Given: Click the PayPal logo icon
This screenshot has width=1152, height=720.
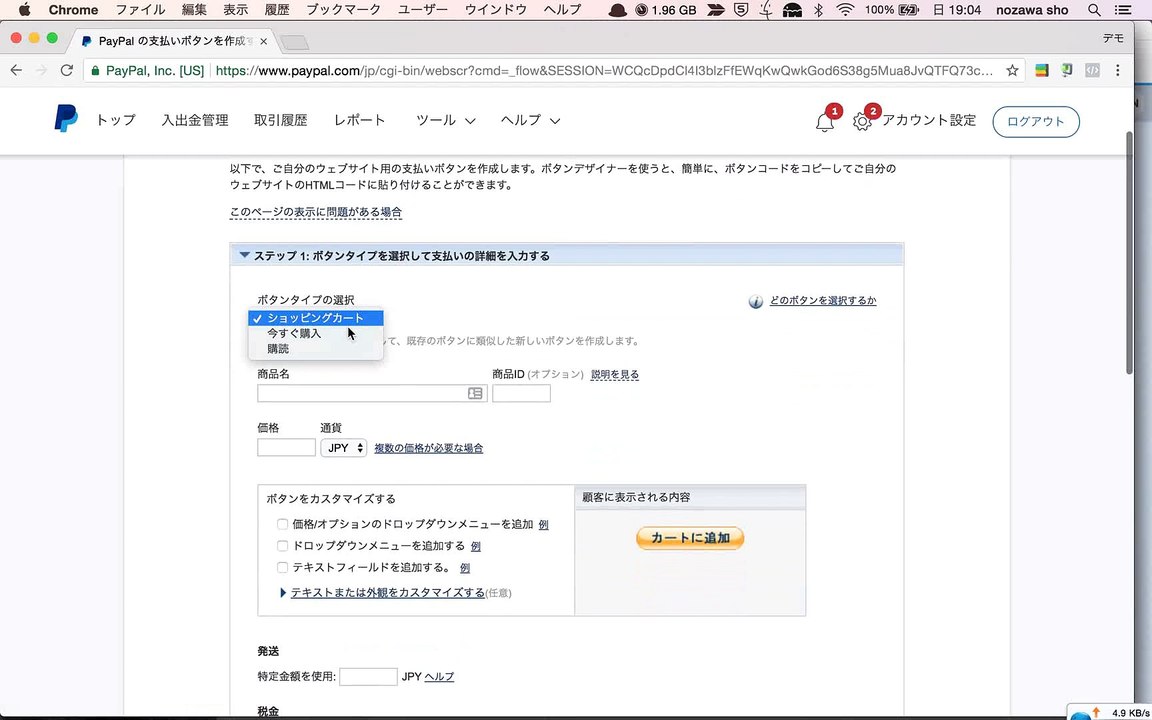Looking at the screenshot, I should coord(65,118).
